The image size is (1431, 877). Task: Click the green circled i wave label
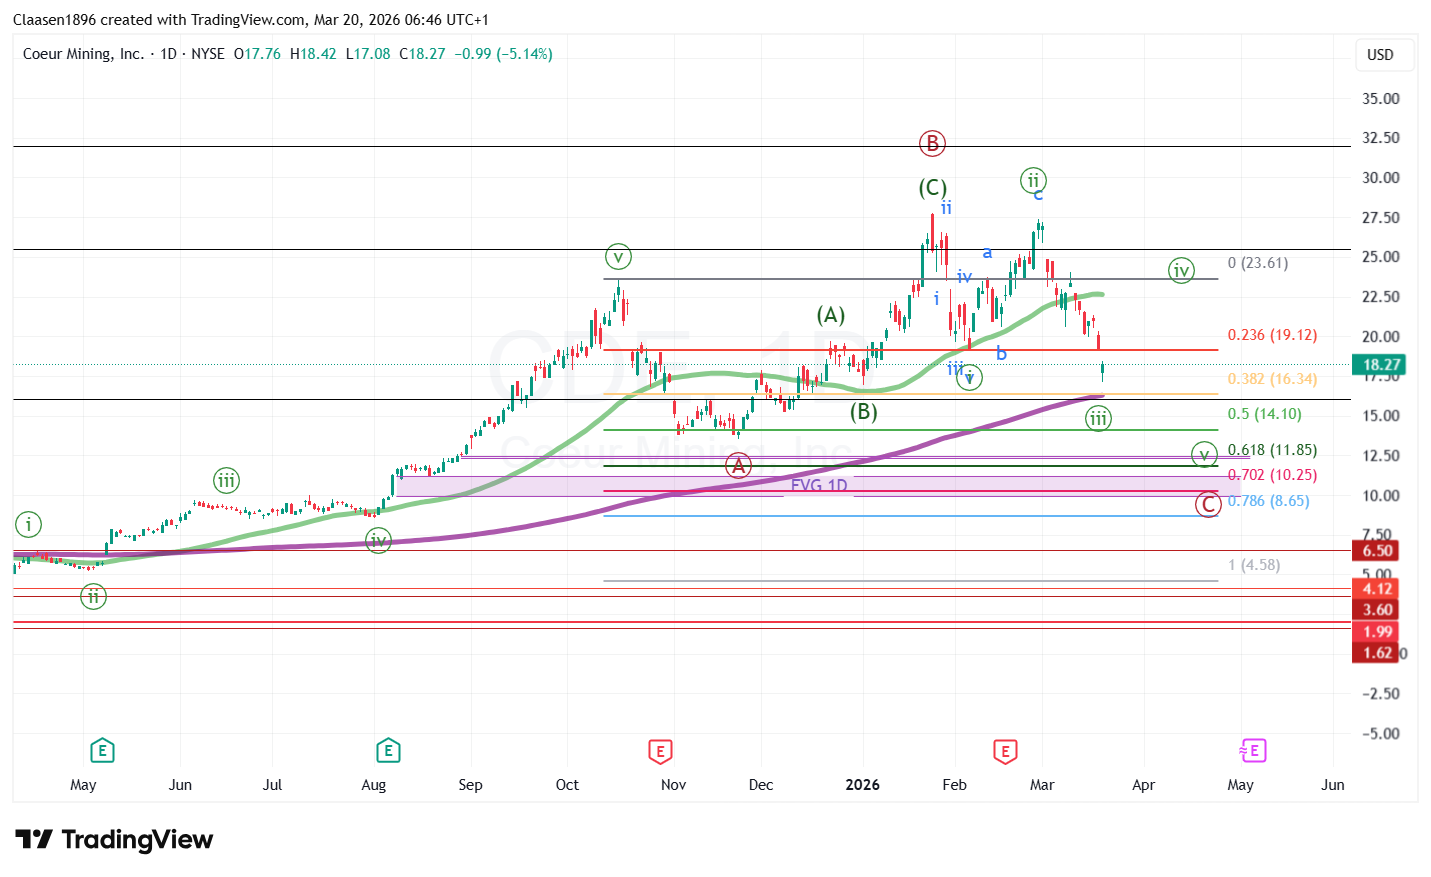[29, 524]
